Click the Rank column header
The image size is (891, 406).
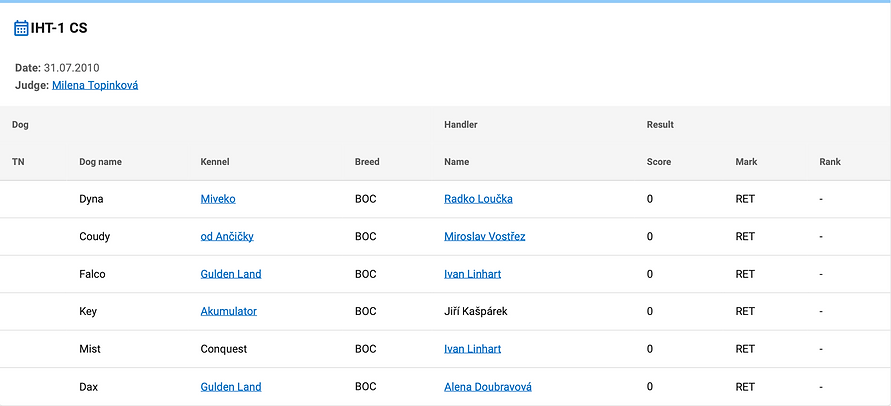click(x=830, y=162)
